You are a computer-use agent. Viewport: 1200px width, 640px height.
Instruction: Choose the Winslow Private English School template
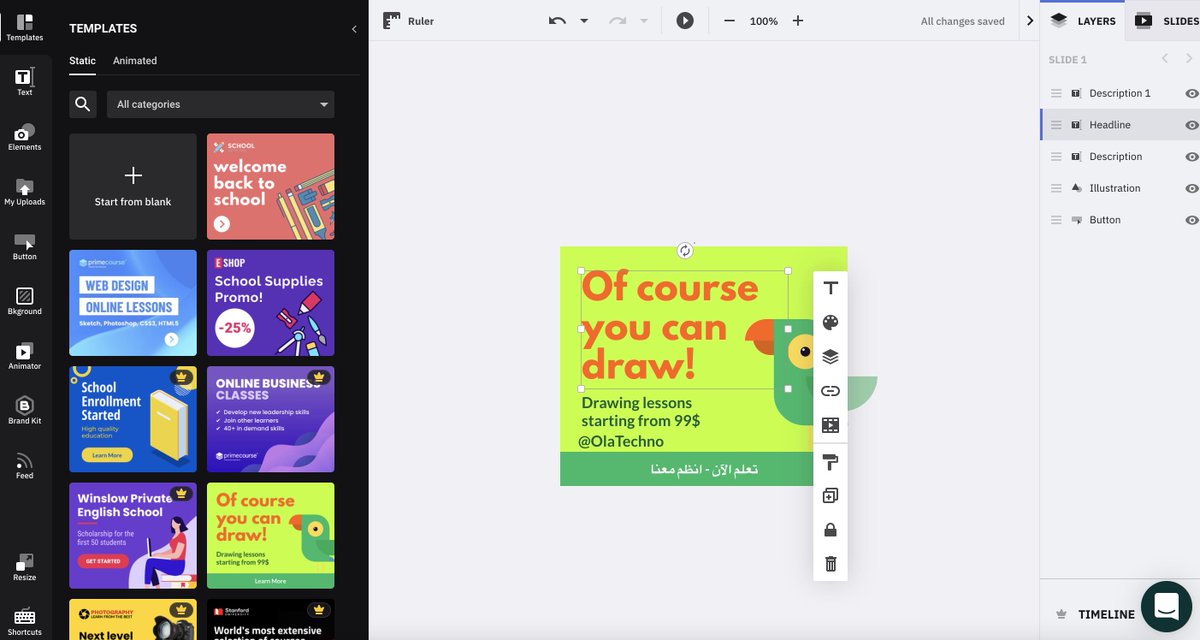[x=133, y=536]
